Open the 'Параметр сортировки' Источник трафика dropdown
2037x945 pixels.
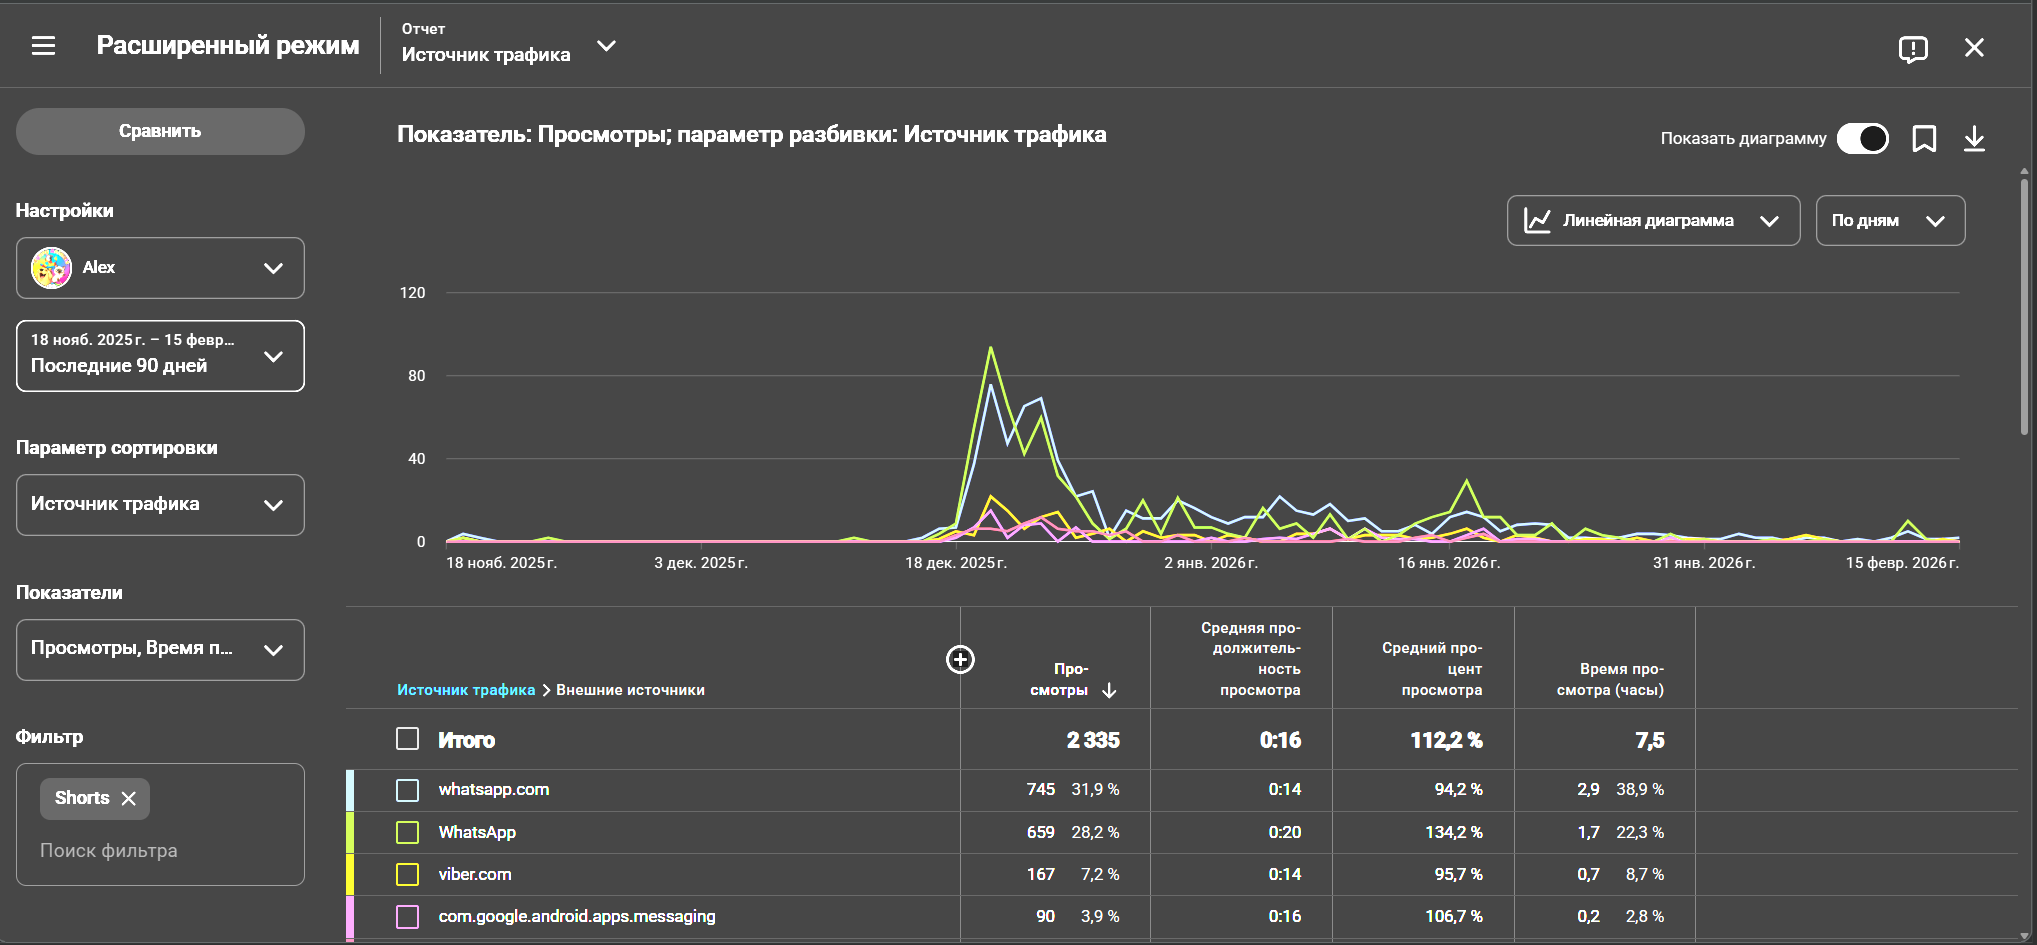click(x=160, y=505)
